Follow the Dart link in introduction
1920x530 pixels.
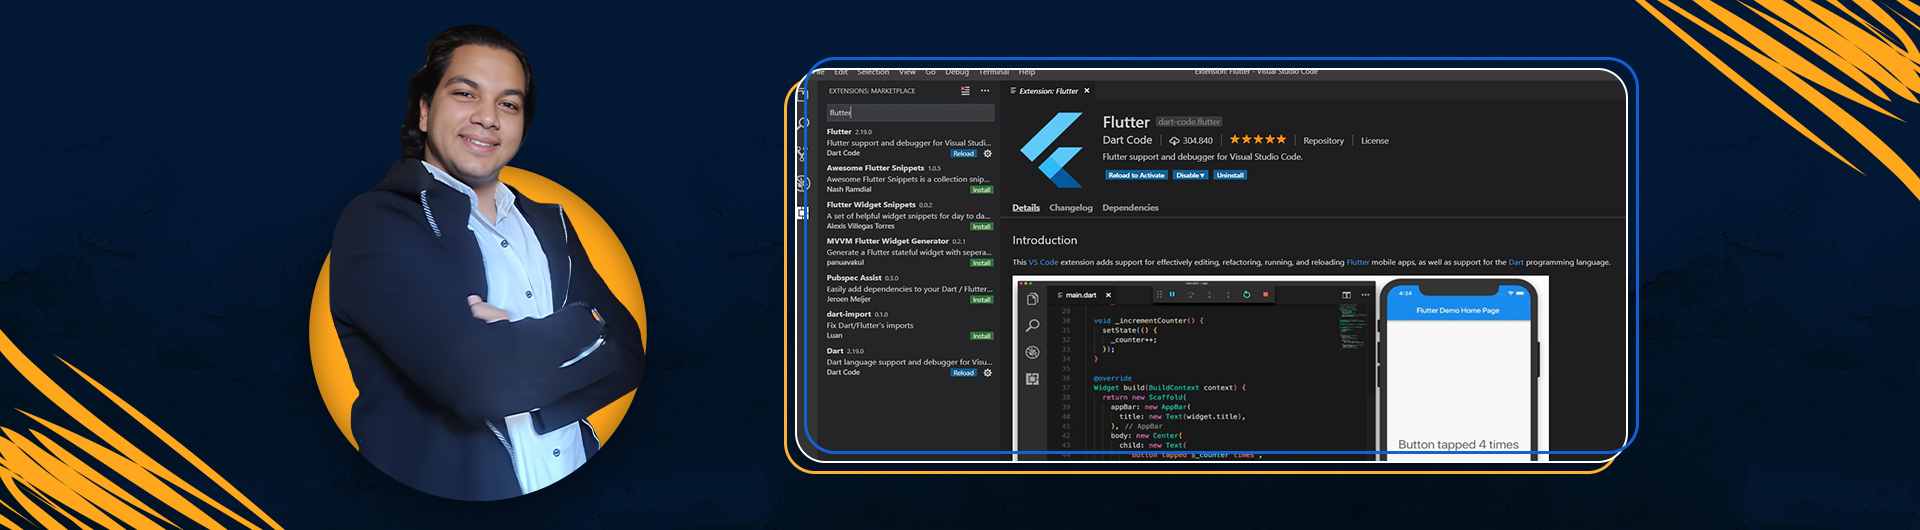click(x=1516, y=263)
